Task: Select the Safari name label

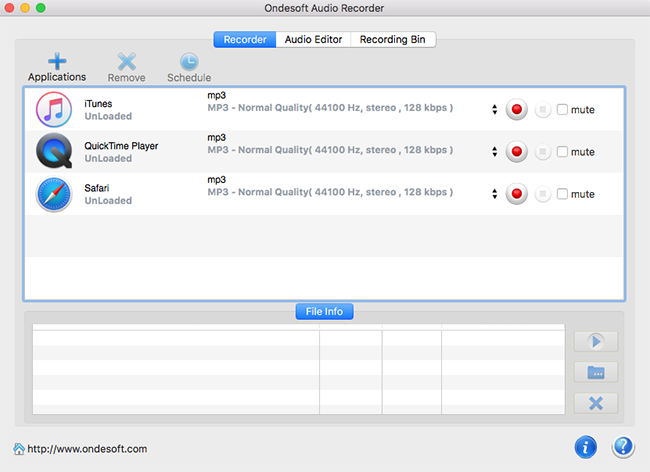Action: 97,188
